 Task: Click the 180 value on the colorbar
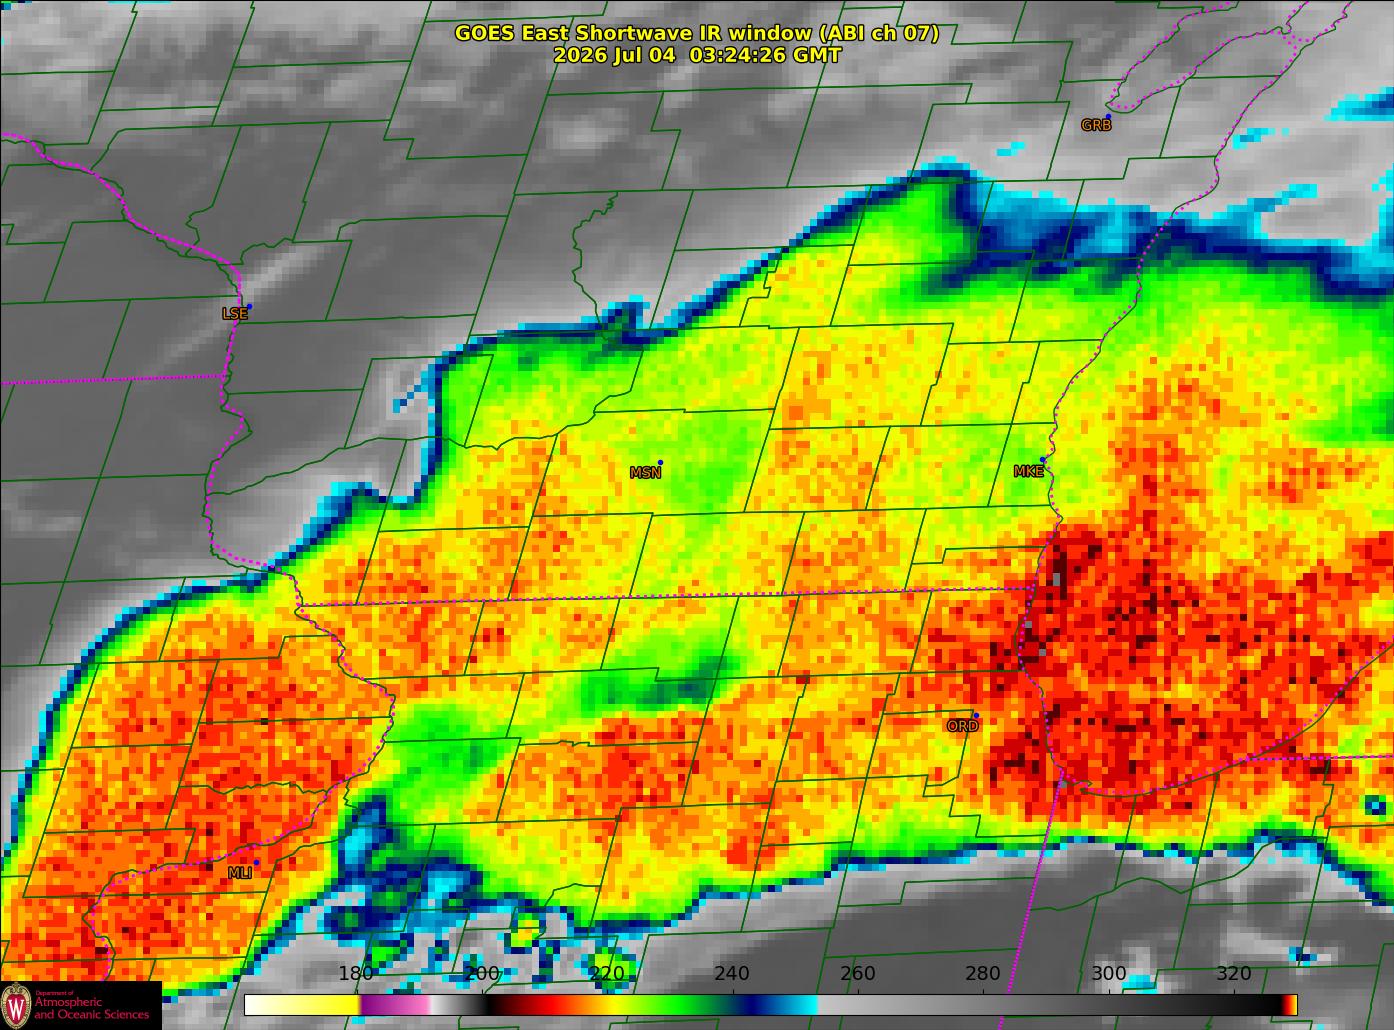356,974
